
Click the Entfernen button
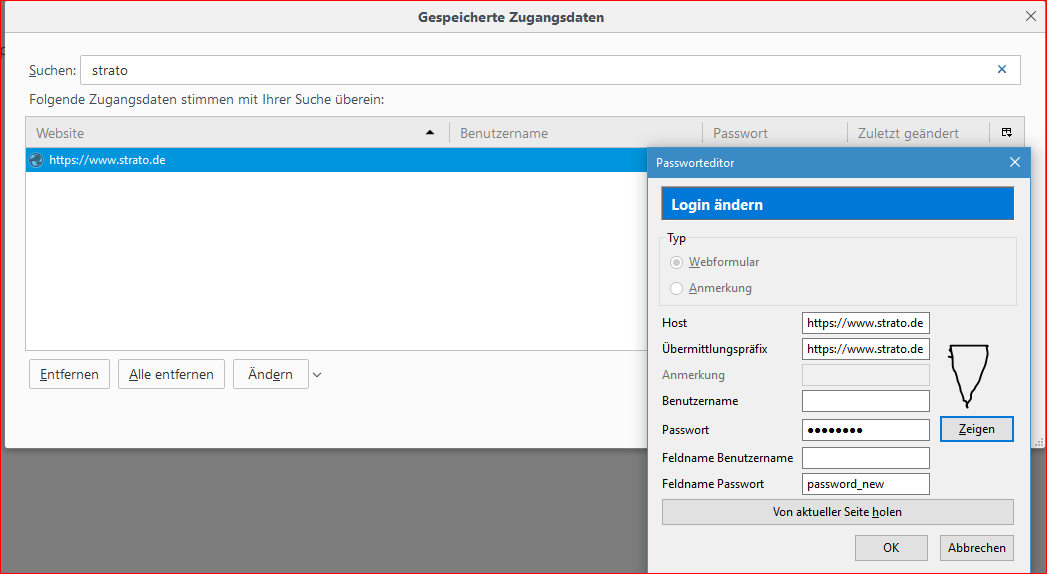(x=69, y=374)
